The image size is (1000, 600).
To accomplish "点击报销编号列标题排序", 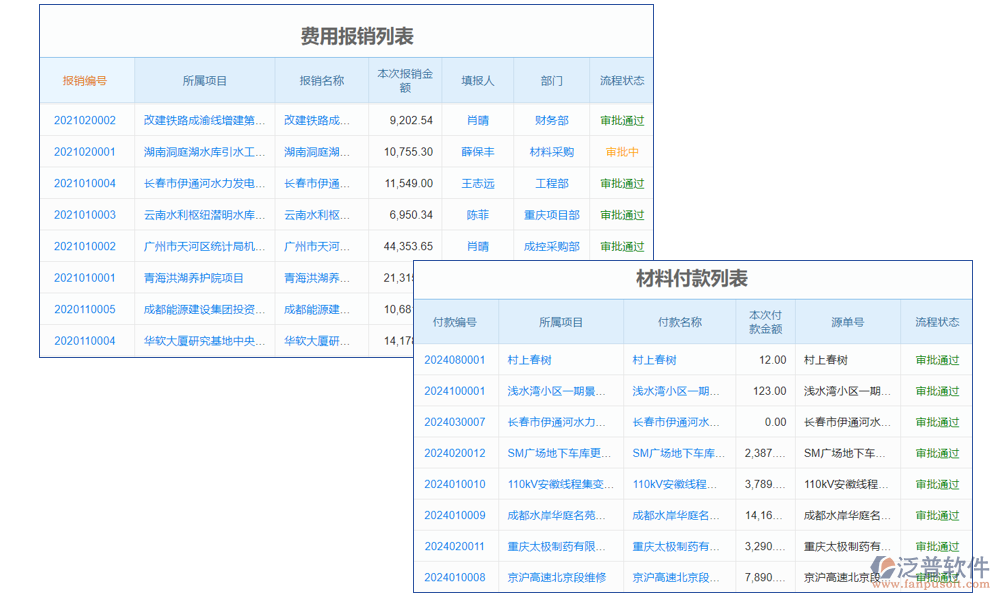I will click(x=87, y=80).
